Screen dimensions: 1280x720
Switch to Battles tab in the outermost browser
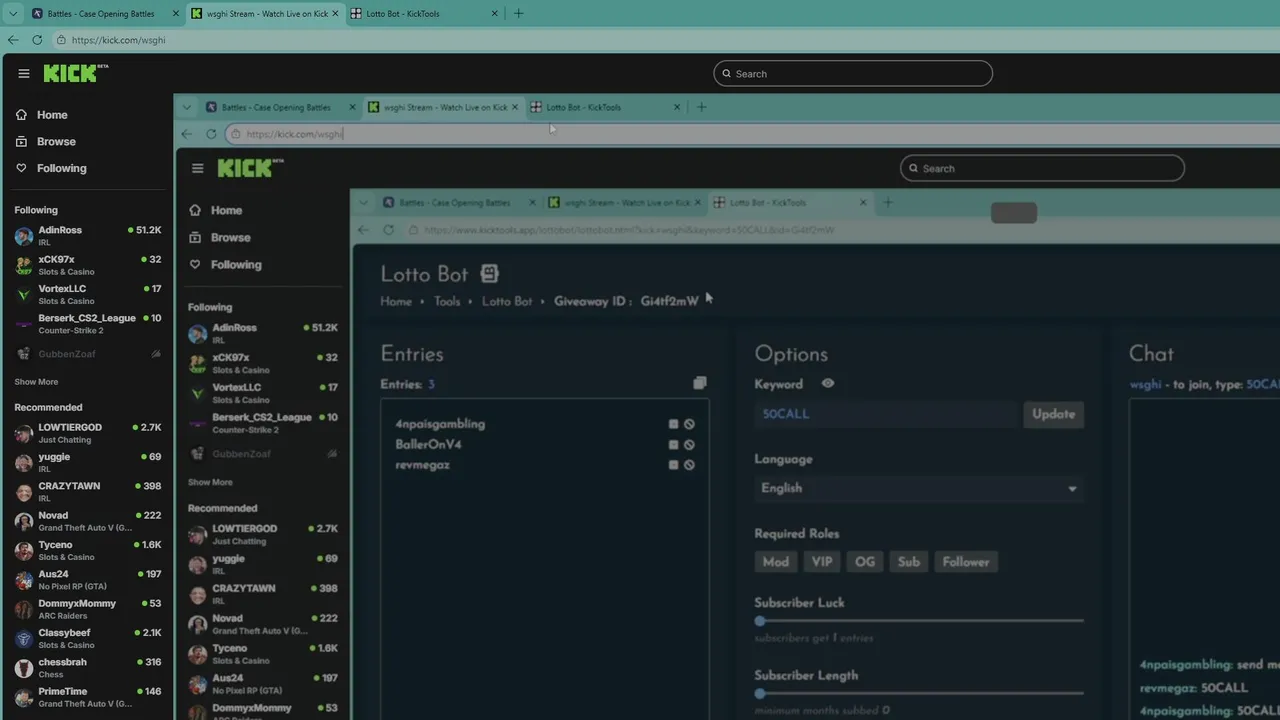pos(104,13)
